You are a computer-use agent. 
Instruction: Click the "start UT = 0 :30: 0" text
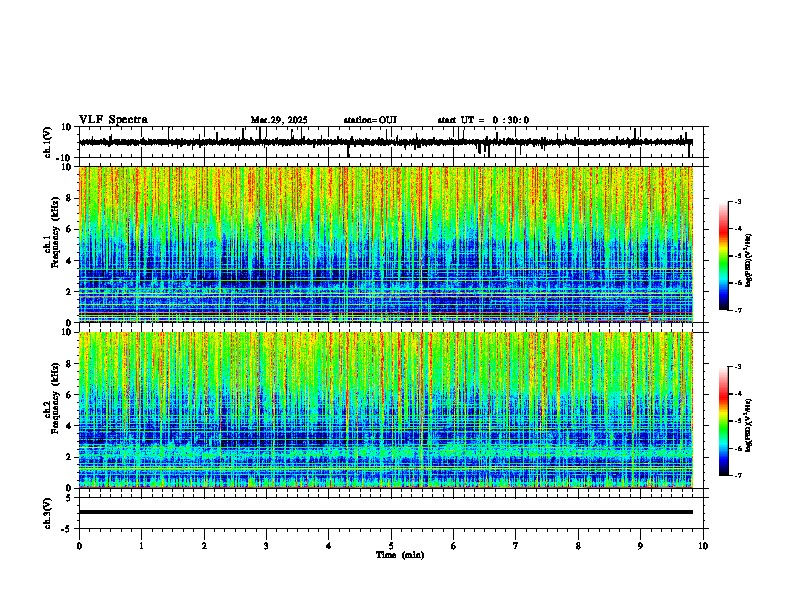click(483, 120)
